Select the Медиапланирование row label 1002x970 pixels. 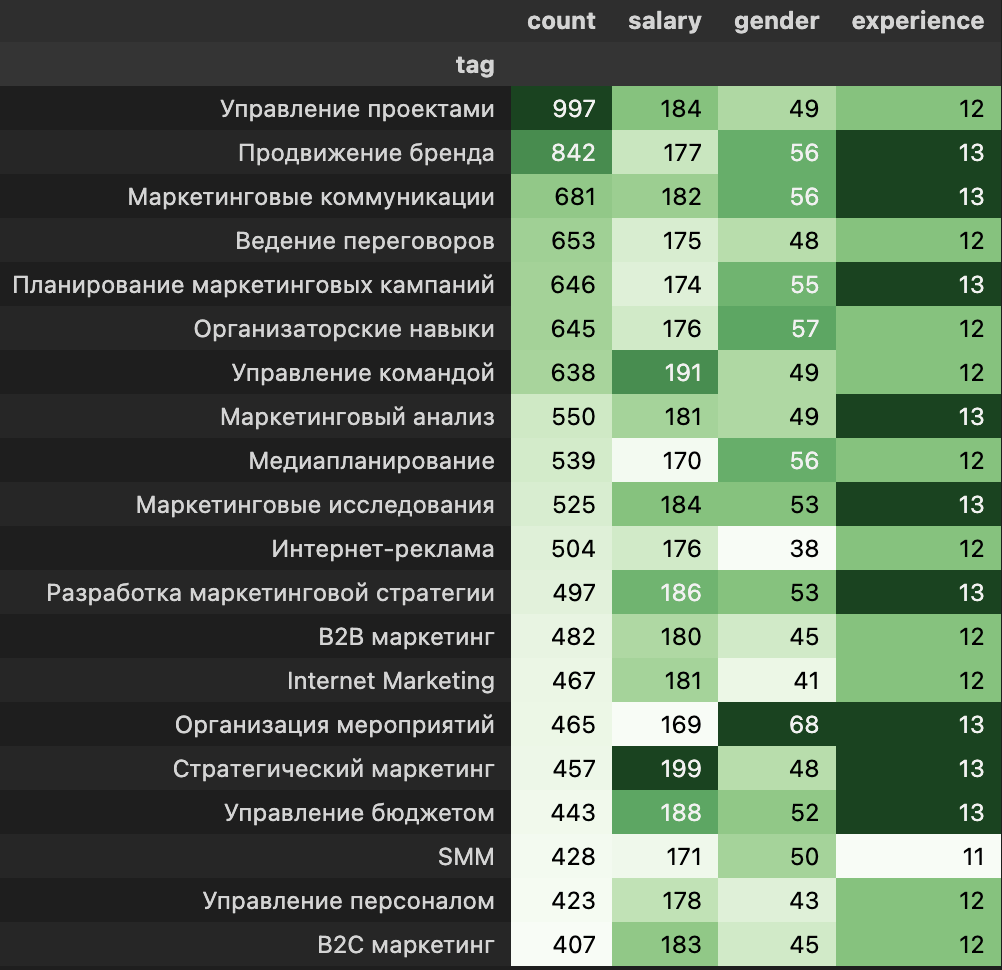[371, 461]
